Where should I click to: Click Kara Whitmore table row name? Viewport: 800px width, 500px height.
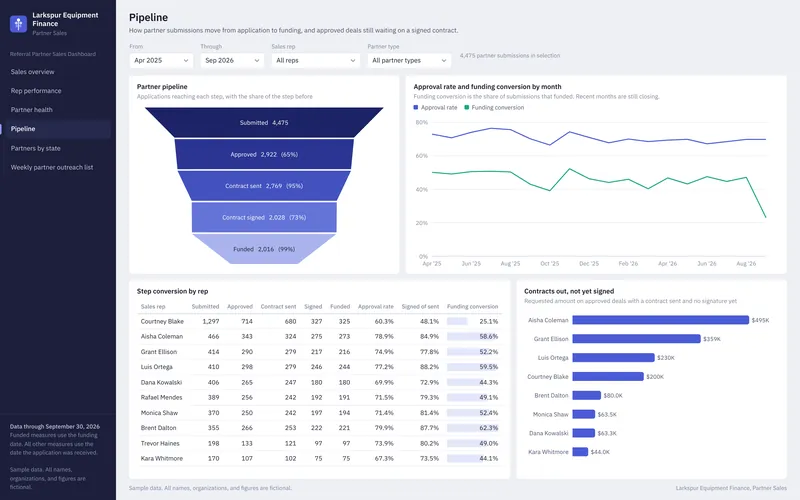(x=162, y=458)
